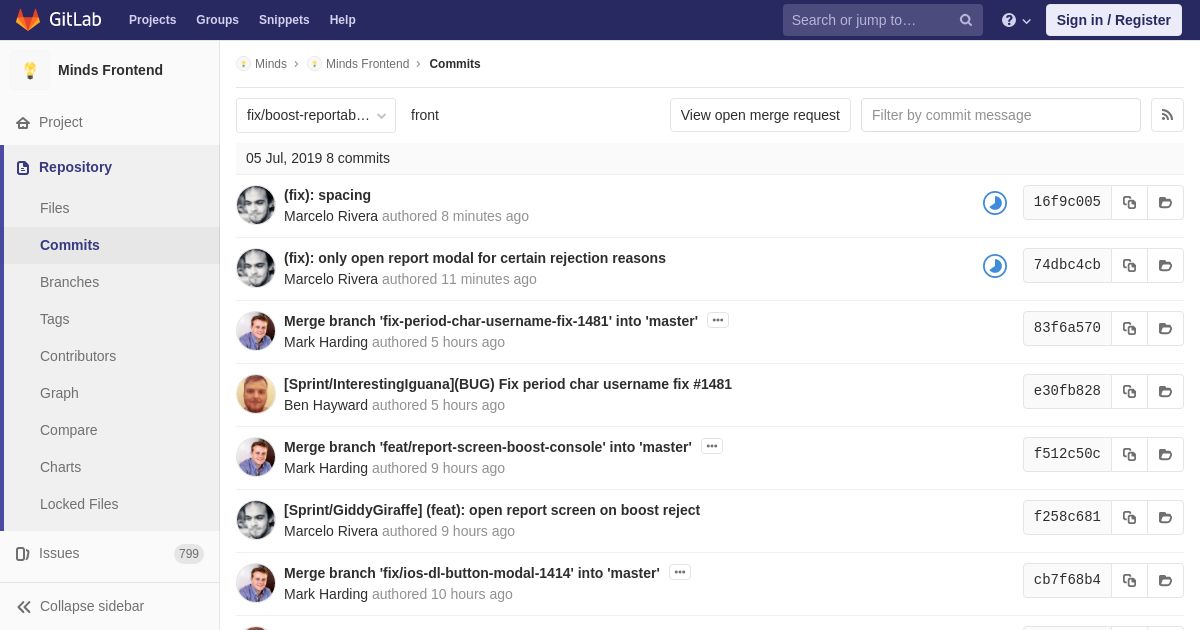
Task: Open the fix/boost-reportab… branch dropdown
Action: pyautogui.click(x=316, y=115)
